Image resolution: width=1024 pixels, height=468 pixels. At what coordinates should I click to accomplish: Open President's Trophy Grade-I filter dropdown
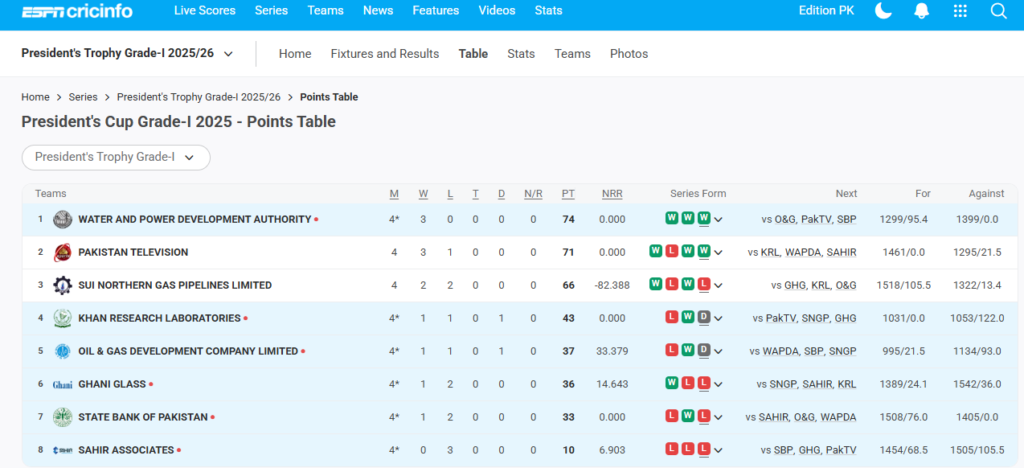click(x=115, y=157)
